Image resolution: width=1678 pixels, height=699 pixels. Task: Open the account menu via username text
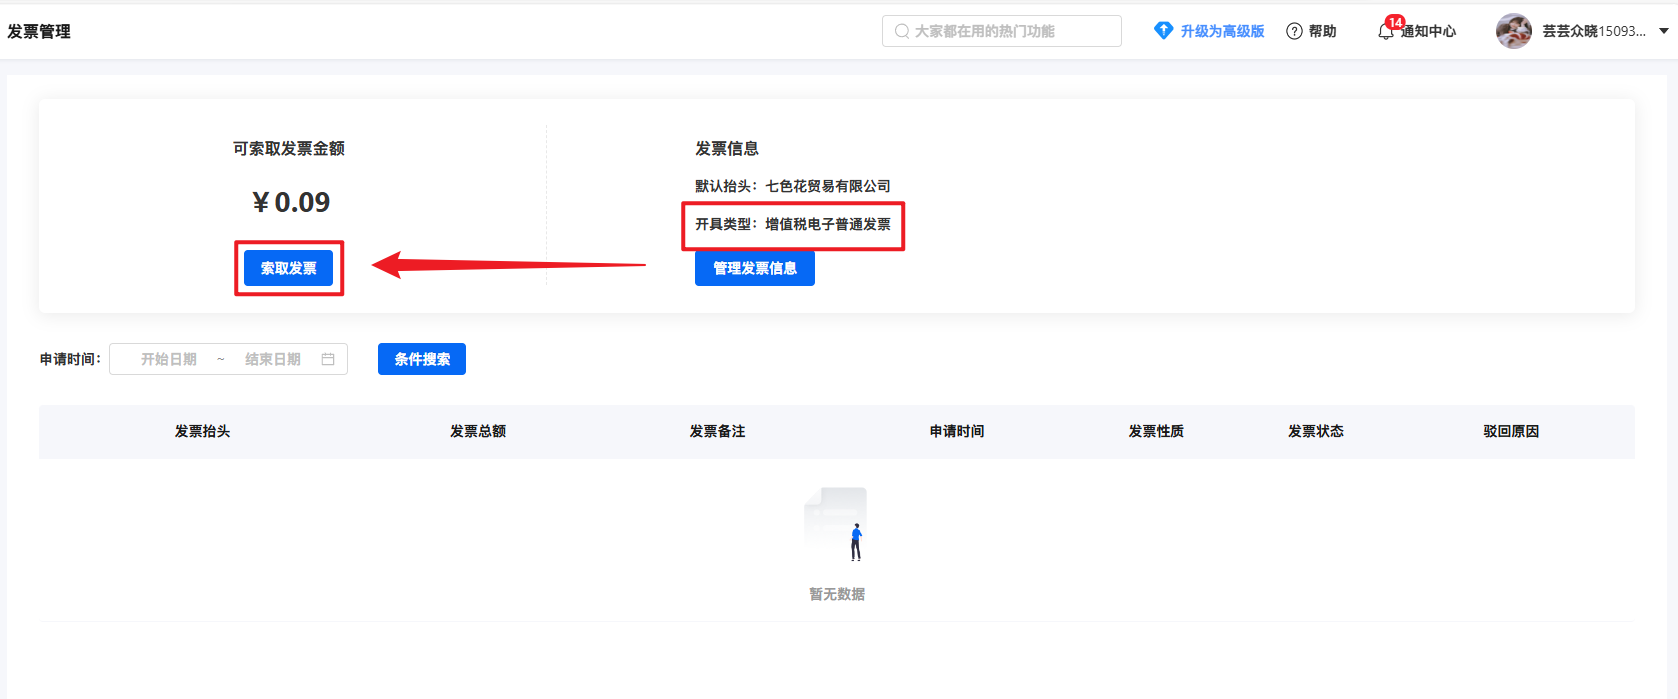click(x=1593, y=31)
